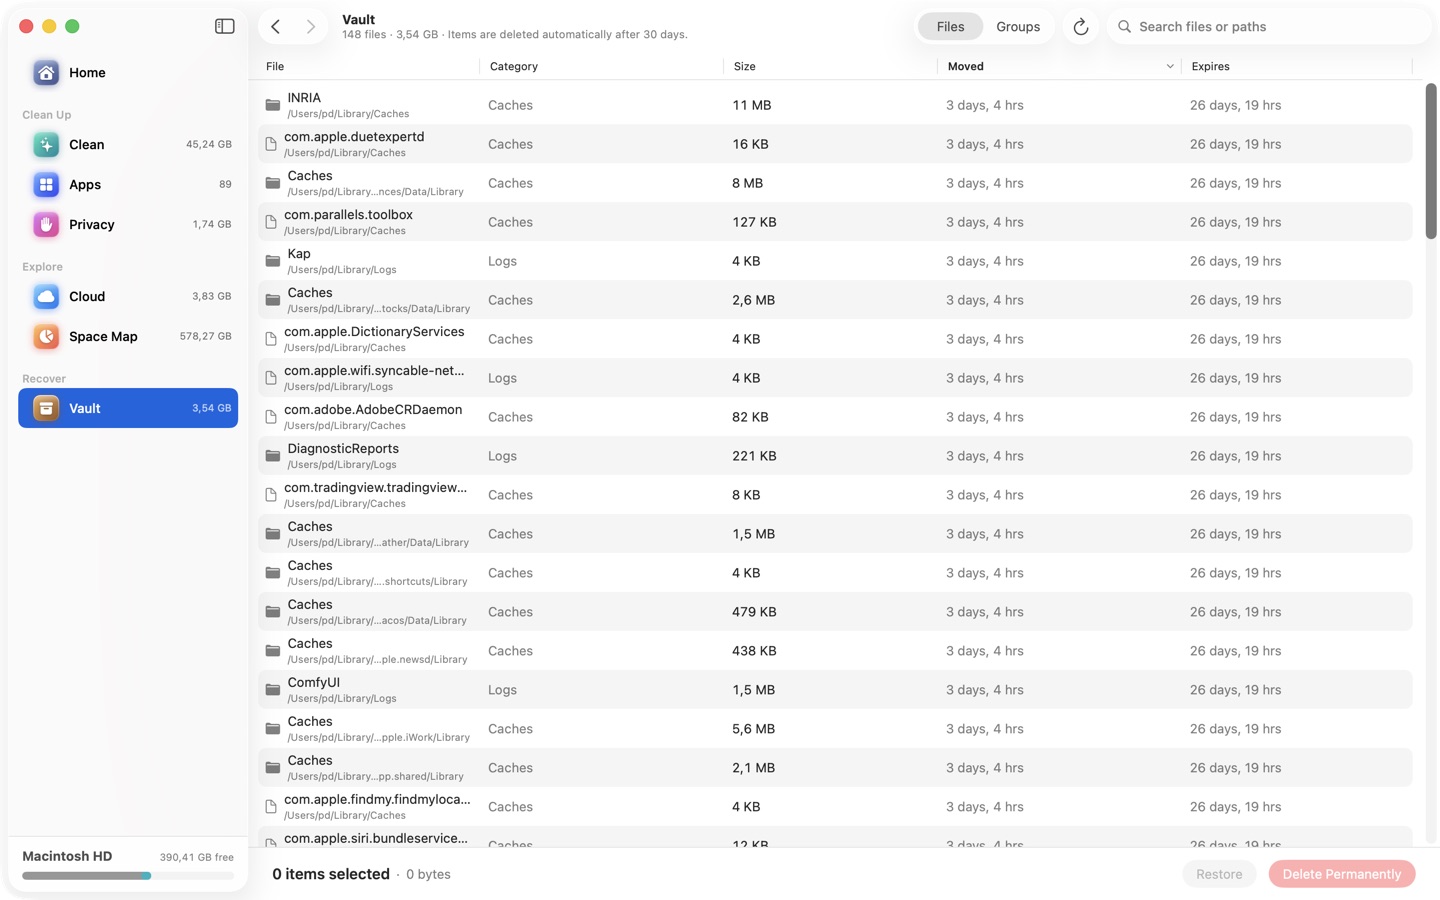1440x900 pixels.
Task: Click the Apps grid icon
Action: [46, 184]
